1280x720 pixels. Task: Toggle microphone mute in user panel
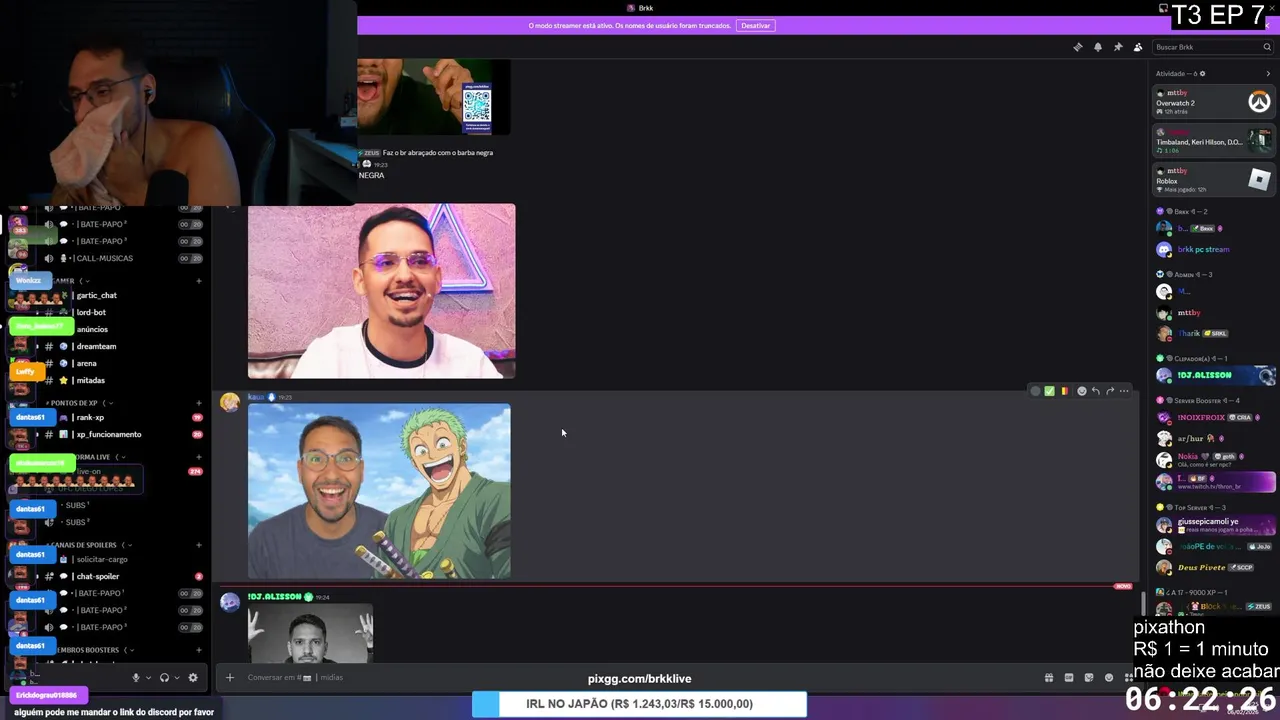pyautogui.click(x=136, y=677)
